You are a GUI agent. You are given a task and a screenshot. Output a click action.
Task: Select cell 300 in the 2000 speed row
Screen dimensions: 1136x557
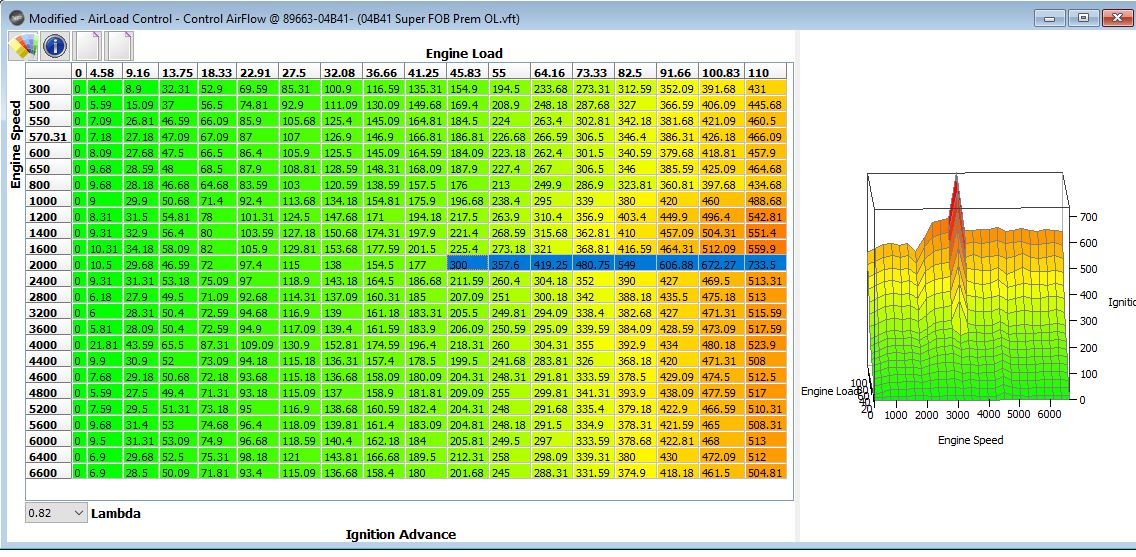pos(468,264)
